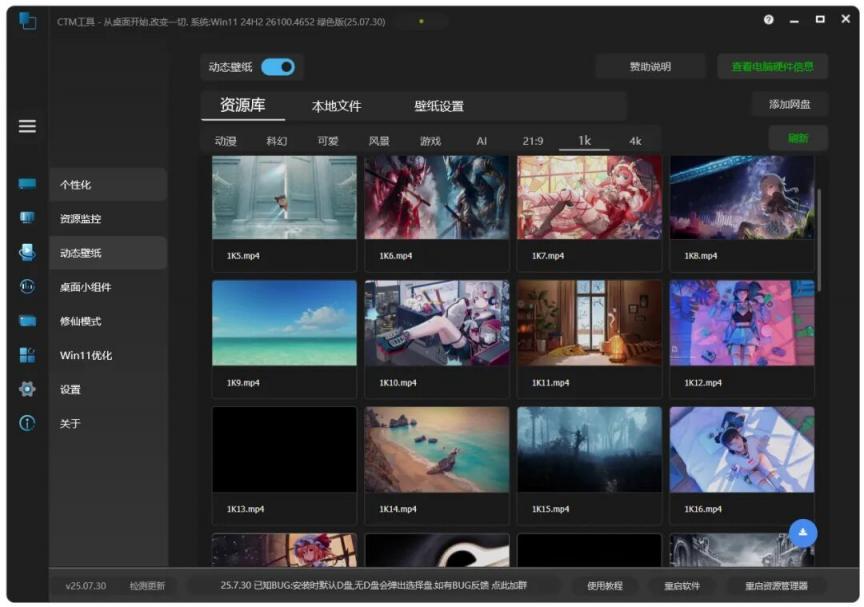Click the 动态壁纸 icon in sidebar

[27, 253]
